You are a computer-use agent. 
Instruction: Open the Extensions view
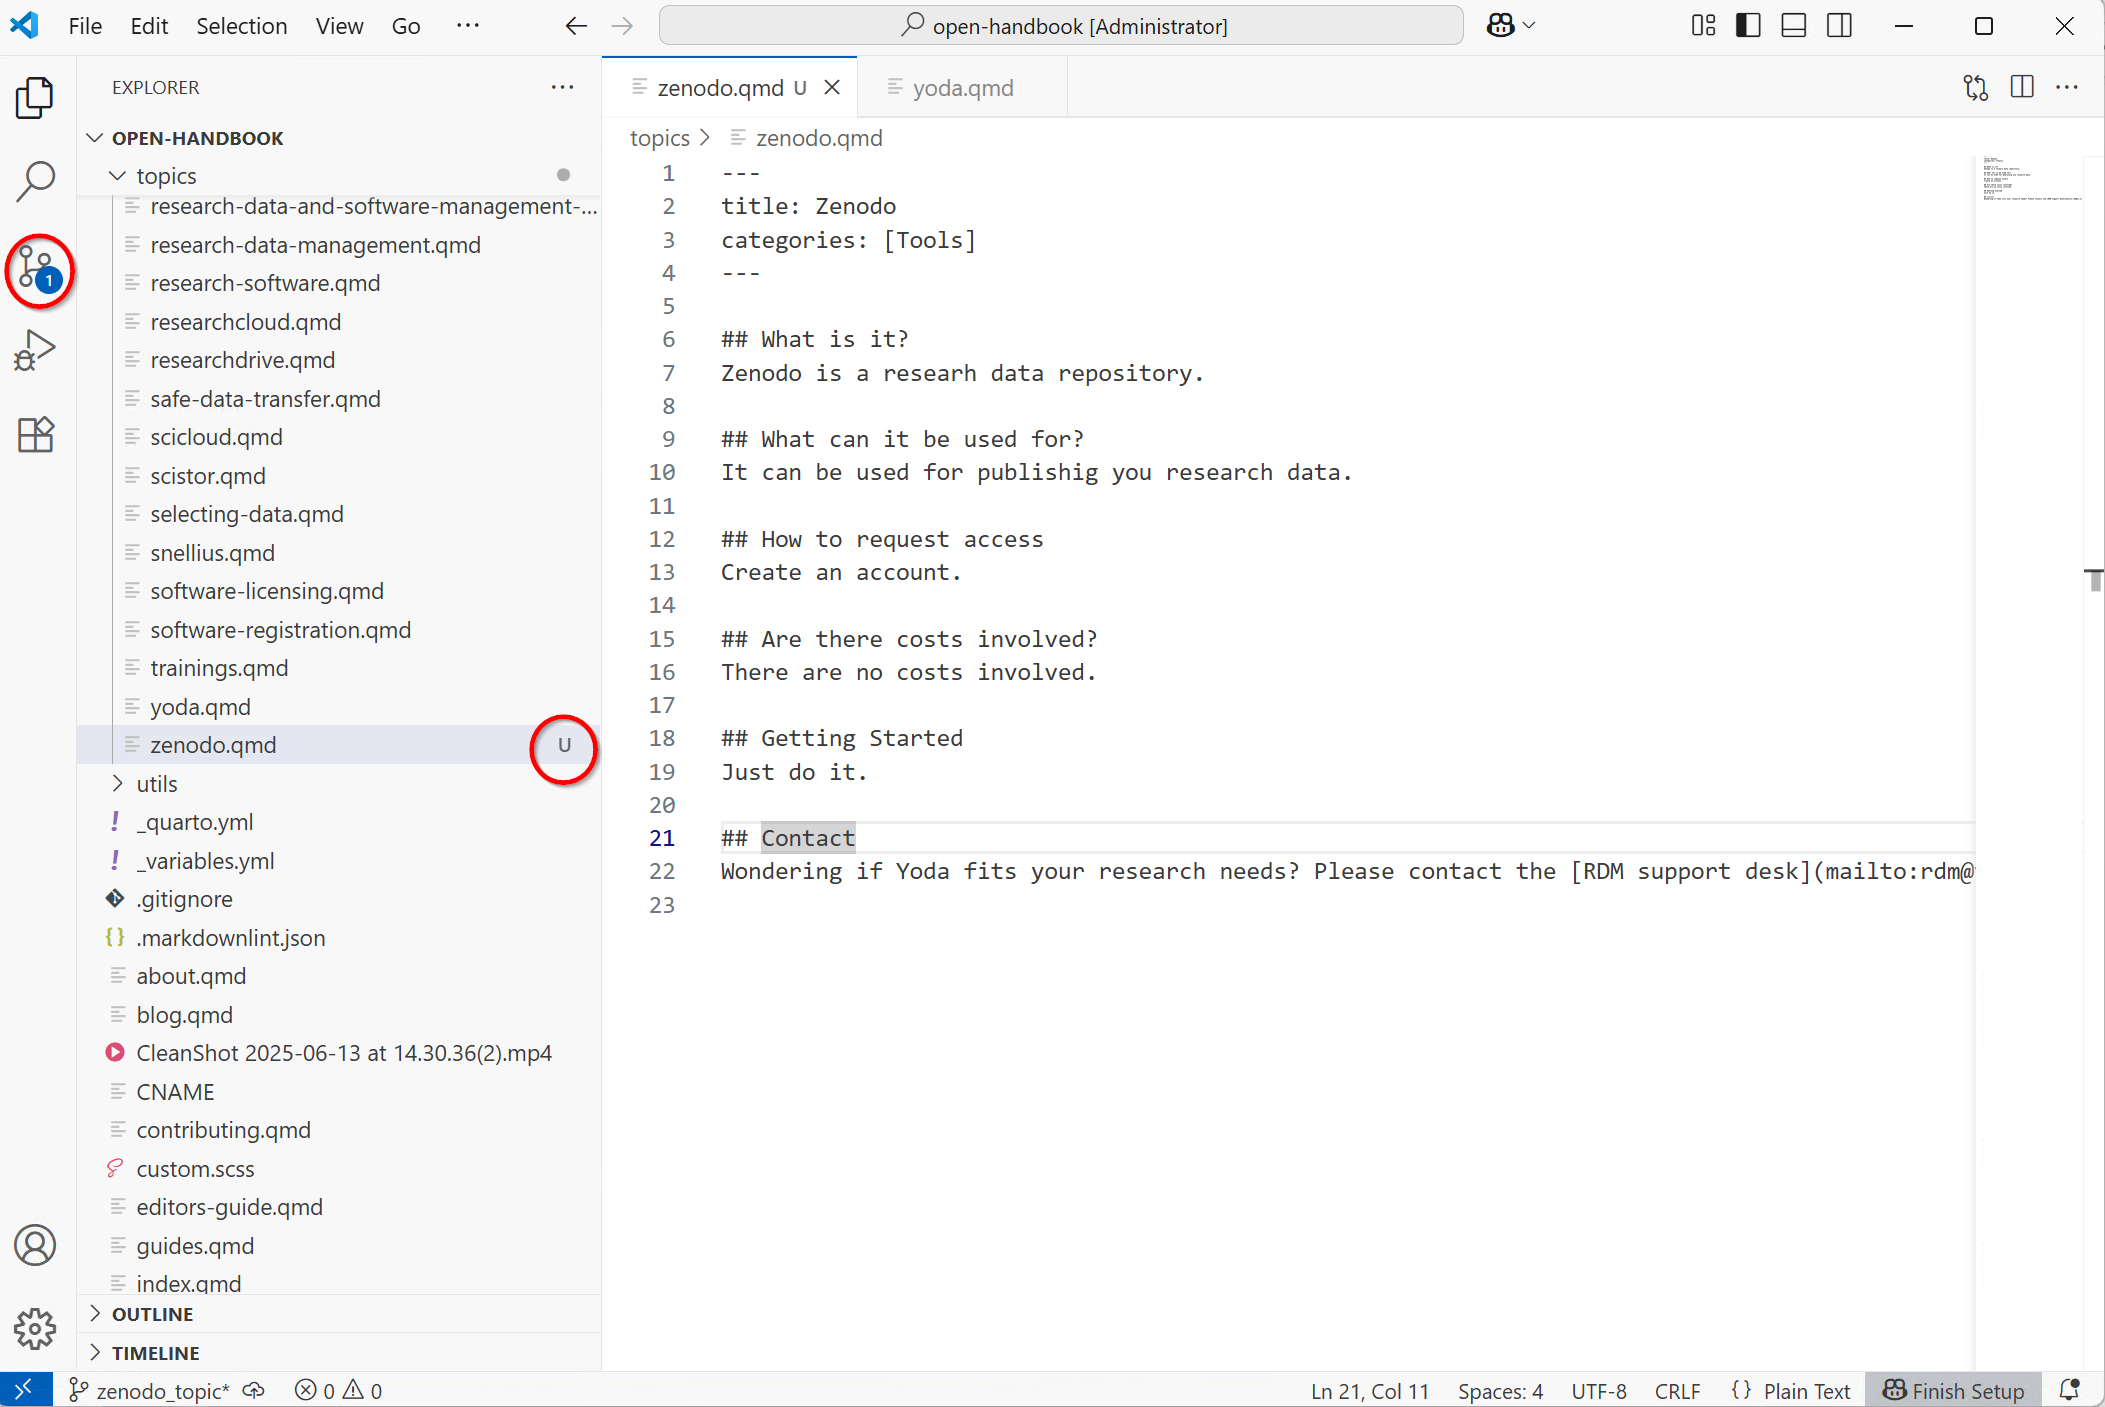36,435
